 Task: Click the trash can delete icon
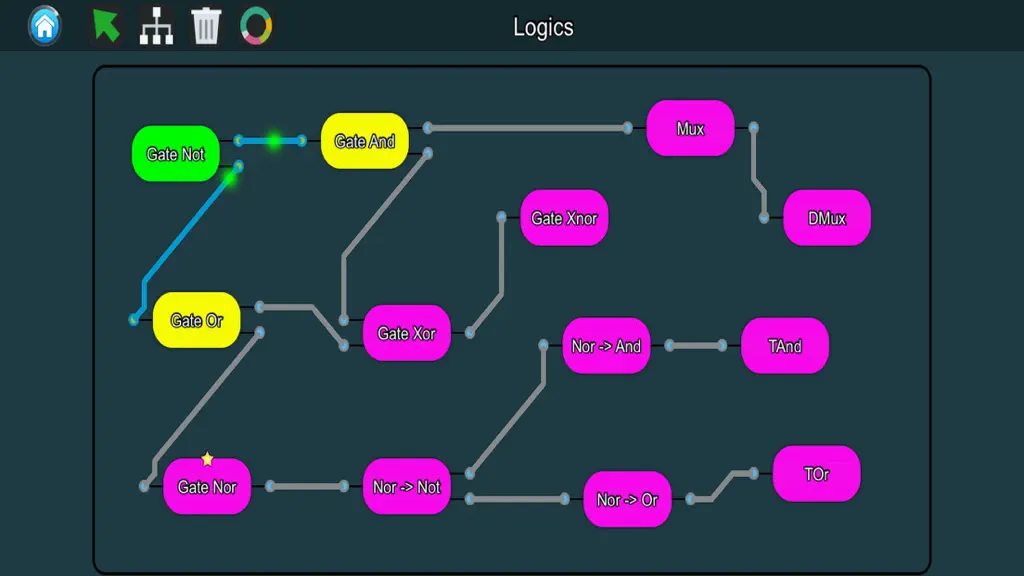[x=206, y=26]
